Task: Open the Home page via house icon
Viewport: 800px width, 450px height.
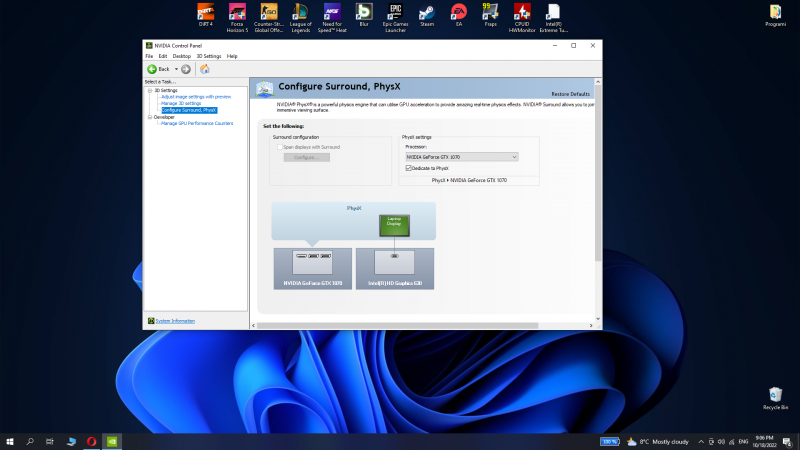Action: coord(205,69)
